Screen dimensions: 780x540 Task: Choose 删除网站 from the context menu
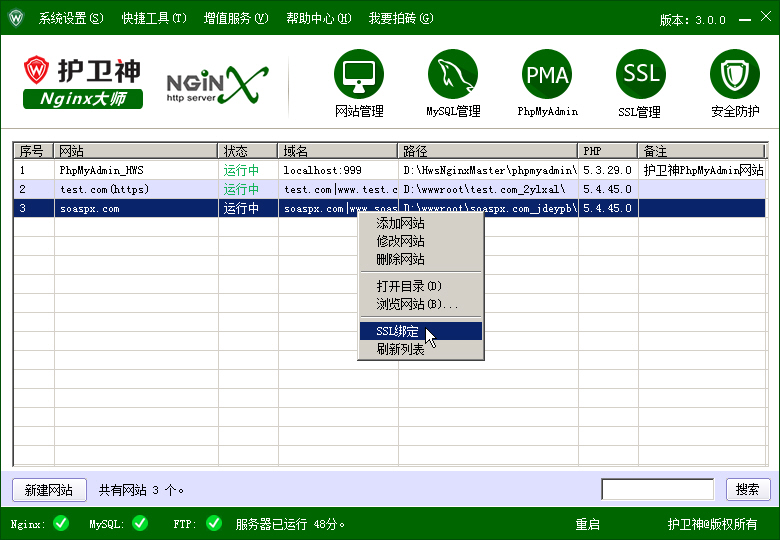click(400, 259)
